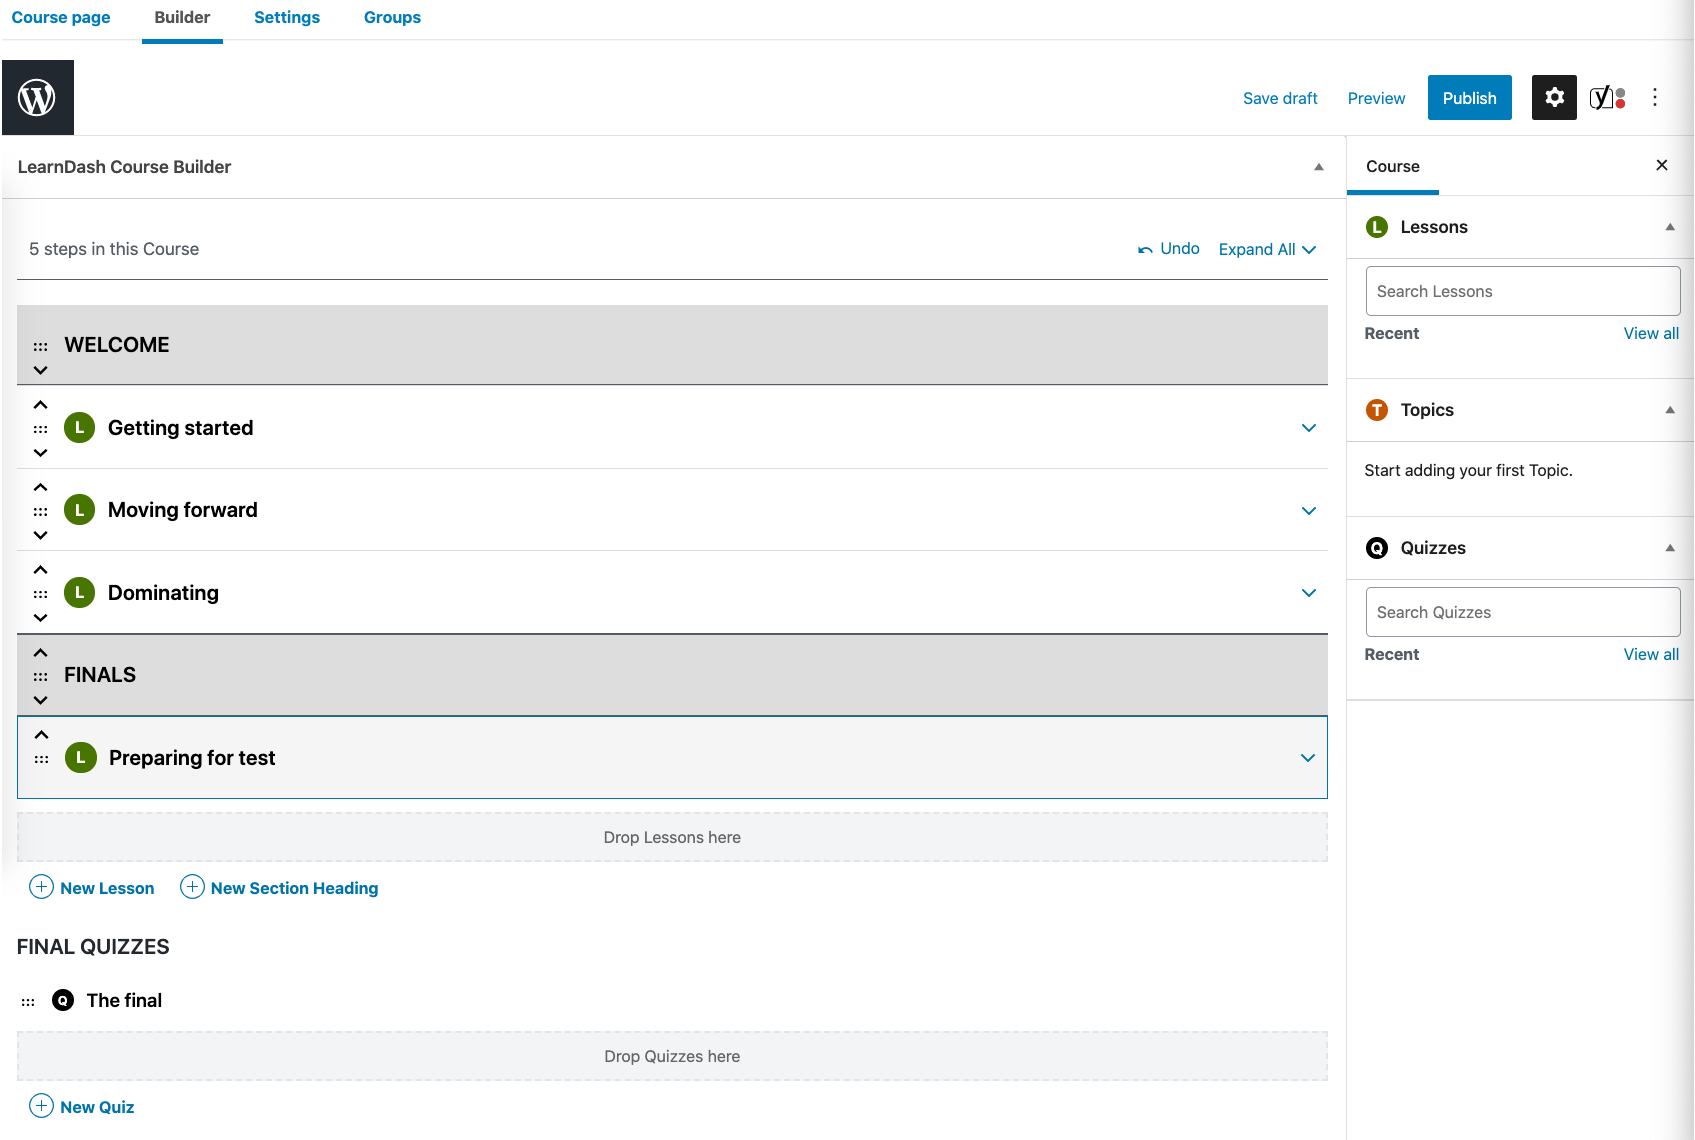Image resolution: width=1695 pixels, height=1140 pixels.
Task: Expand the Getting started lesson
Action: point(1308,428)
